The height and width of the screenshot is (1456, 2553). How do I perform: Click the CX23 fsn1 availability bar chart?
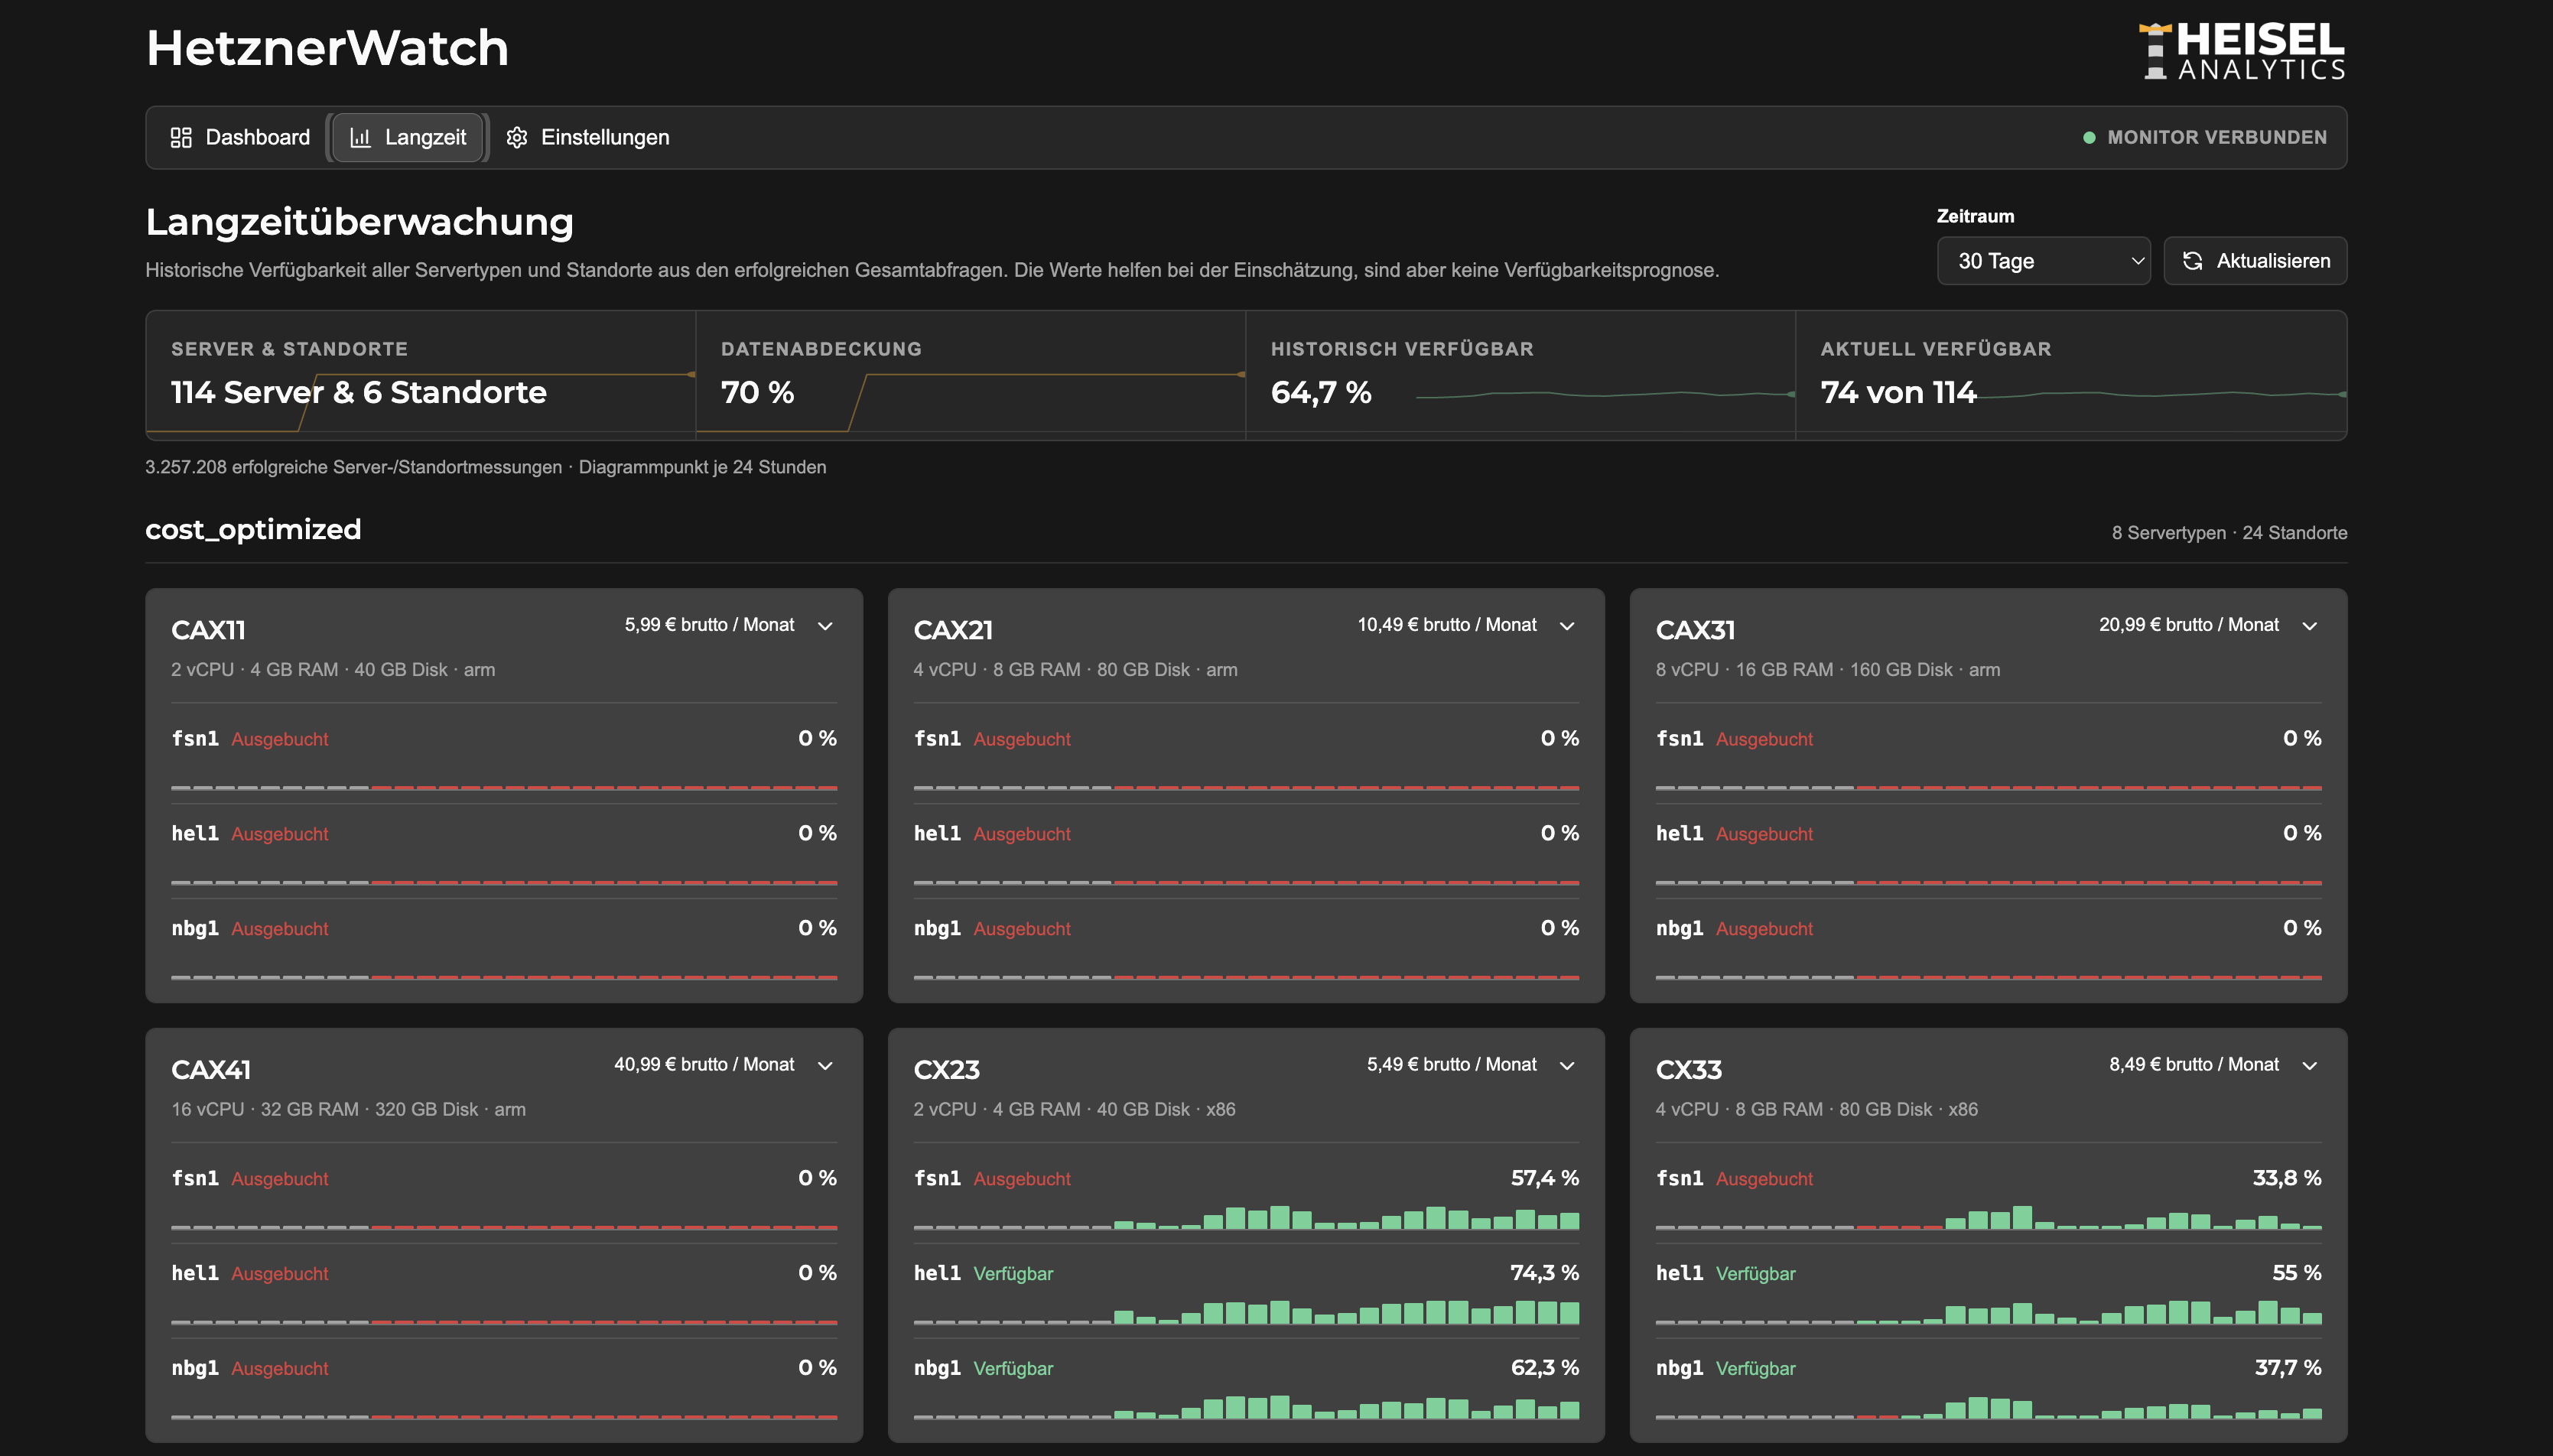pyautogui.click(x=1246, y=1217)
